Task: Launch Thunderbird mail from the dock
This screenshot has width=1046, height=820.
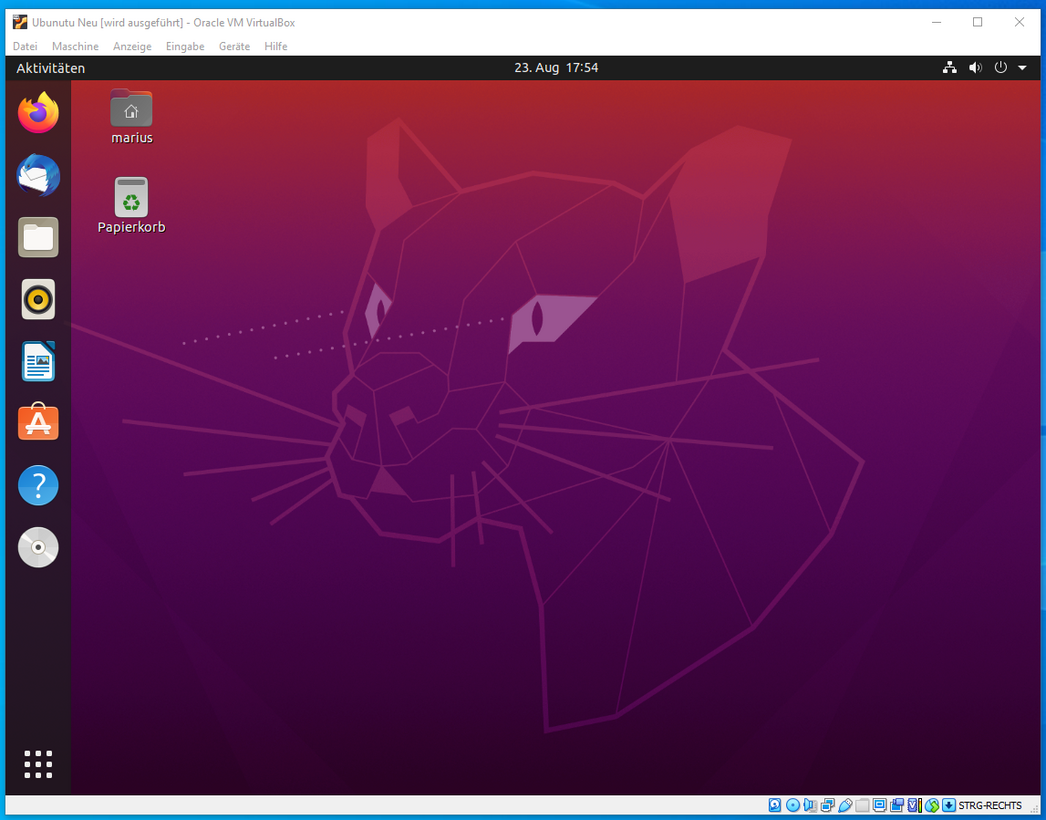Action: pos(38,176)
